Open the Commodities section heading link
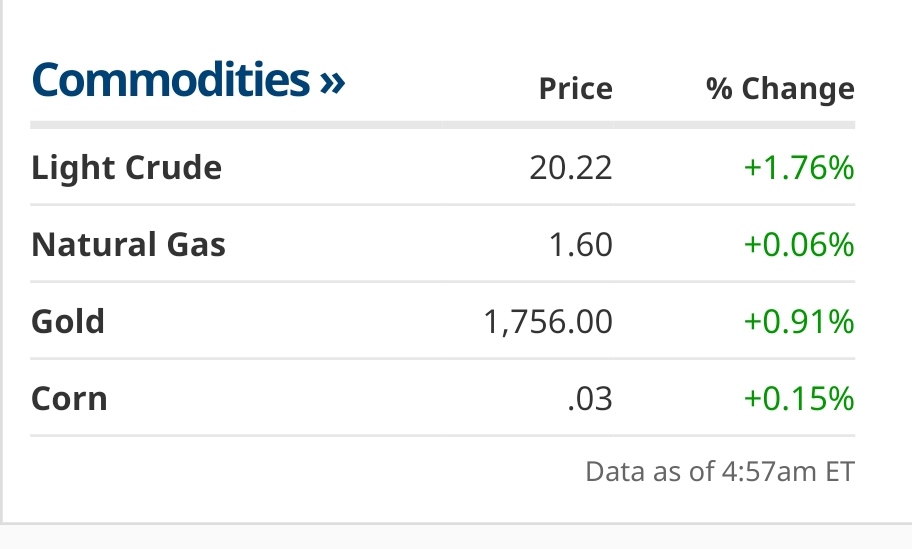This screenshot has height=549, width=912. click(x=171, y=80)
